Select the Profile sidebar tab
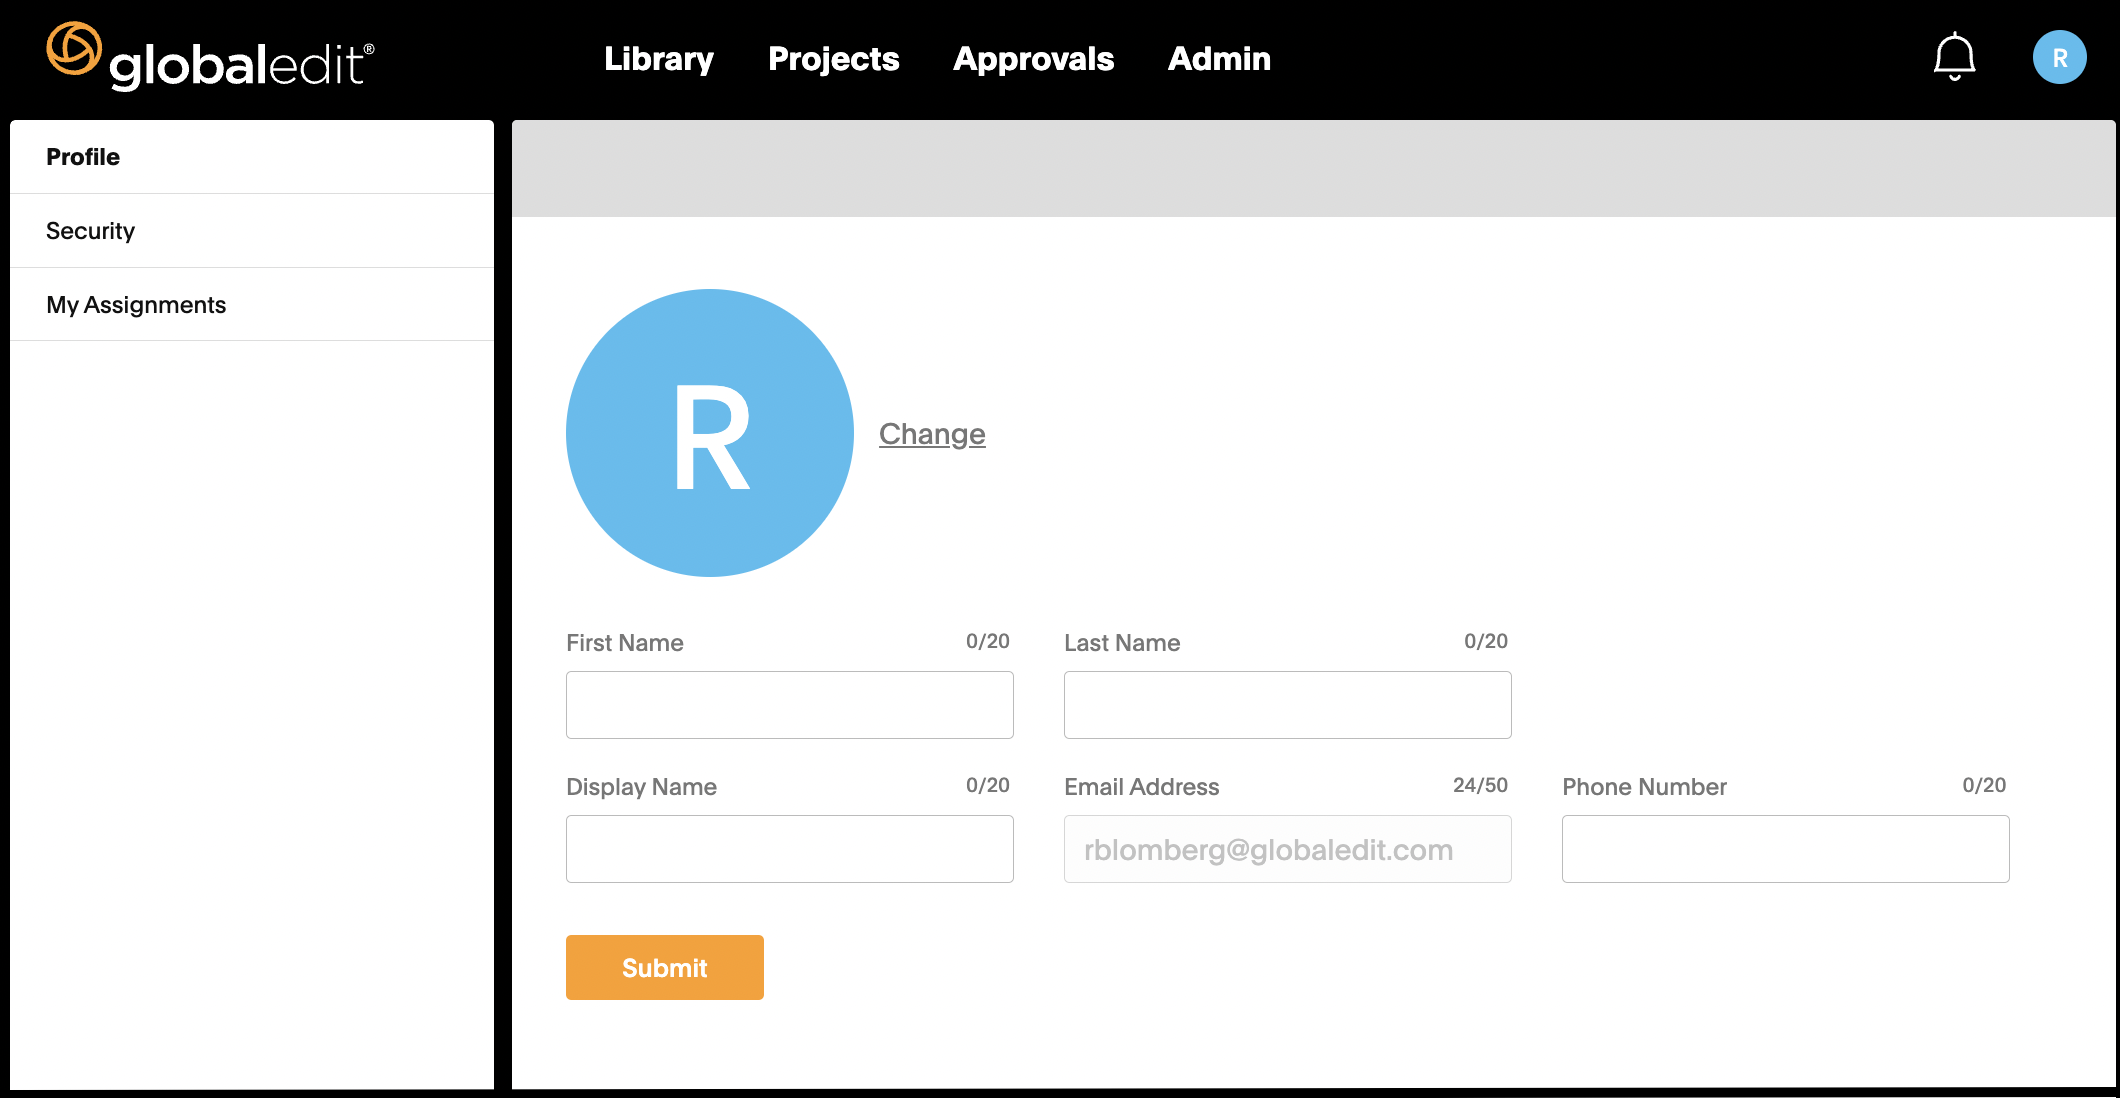This screenshot has width=2120, height=1098. (x=252, y=157)
